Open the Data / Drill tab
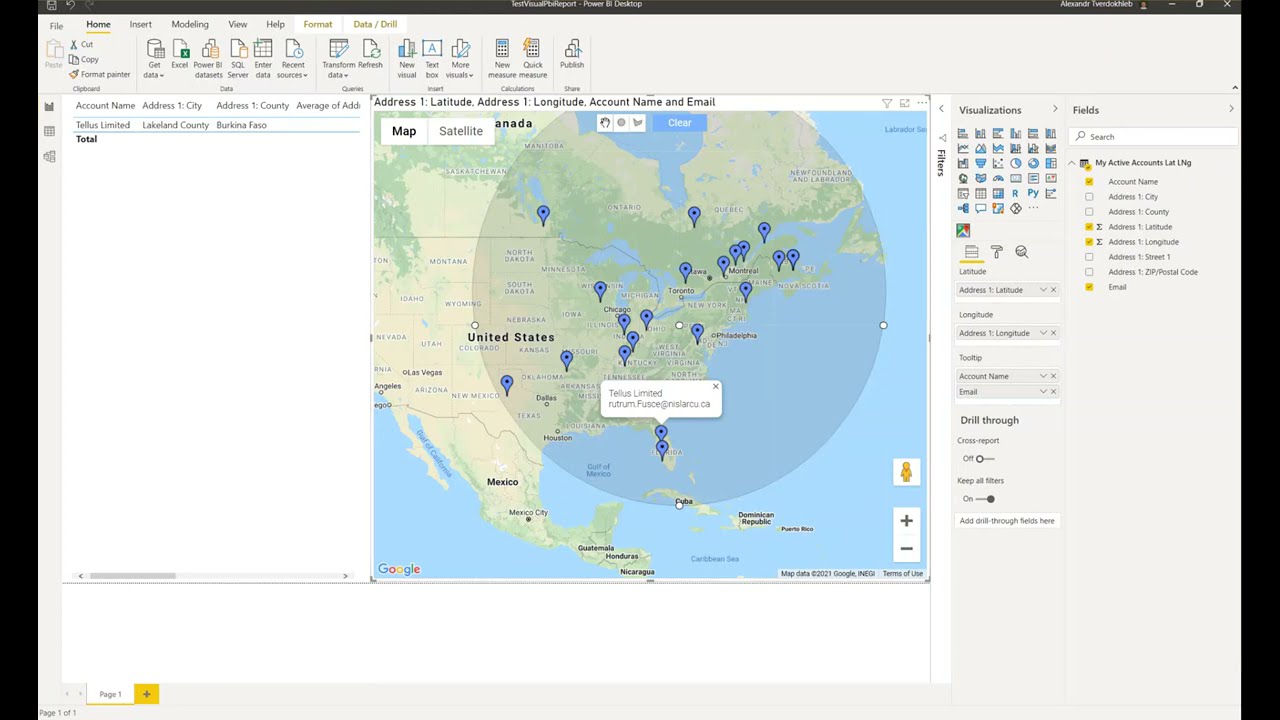This screenshot has height=720, width=1280. pyautogui.click(x=375, y=24)
